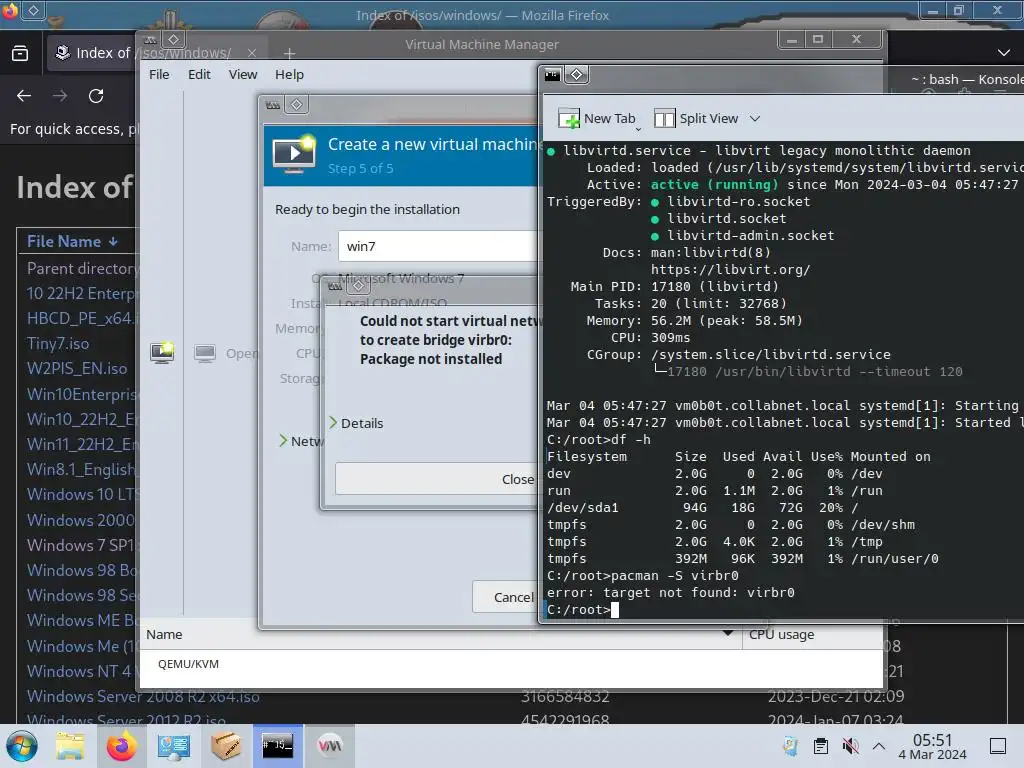1024x768 pixels.
Task: Switch to Konsole taskbar entry
Action: point(278,746)
